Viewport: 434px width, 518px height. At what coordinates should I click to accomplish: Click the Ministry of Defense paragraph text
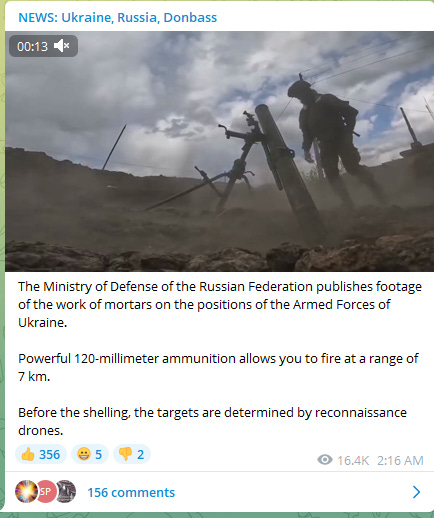[x=220, y=304]
